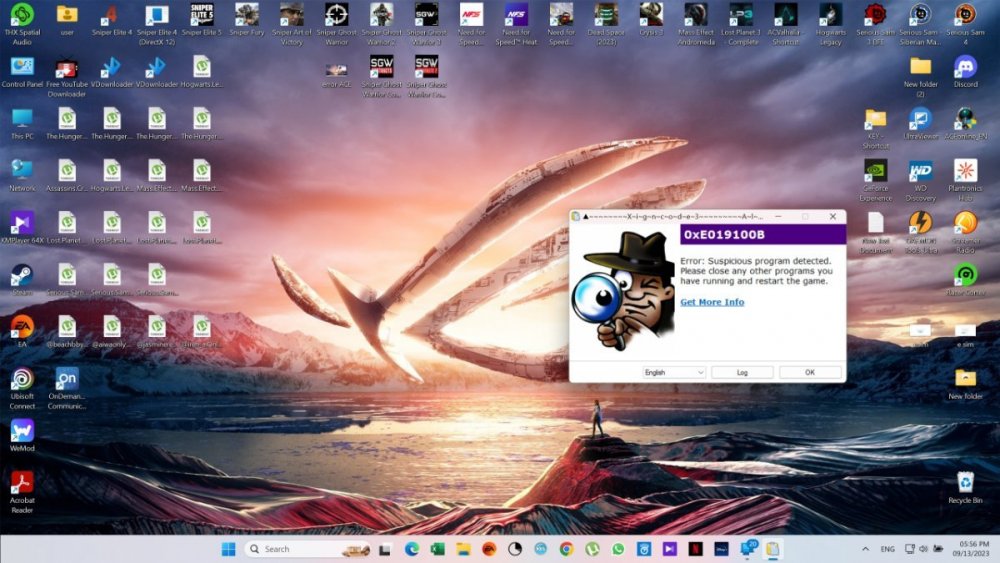This screenshot has height=563, width=1000.
Task: Open WhatsApp from the taskbar
Action: (618, 549)
